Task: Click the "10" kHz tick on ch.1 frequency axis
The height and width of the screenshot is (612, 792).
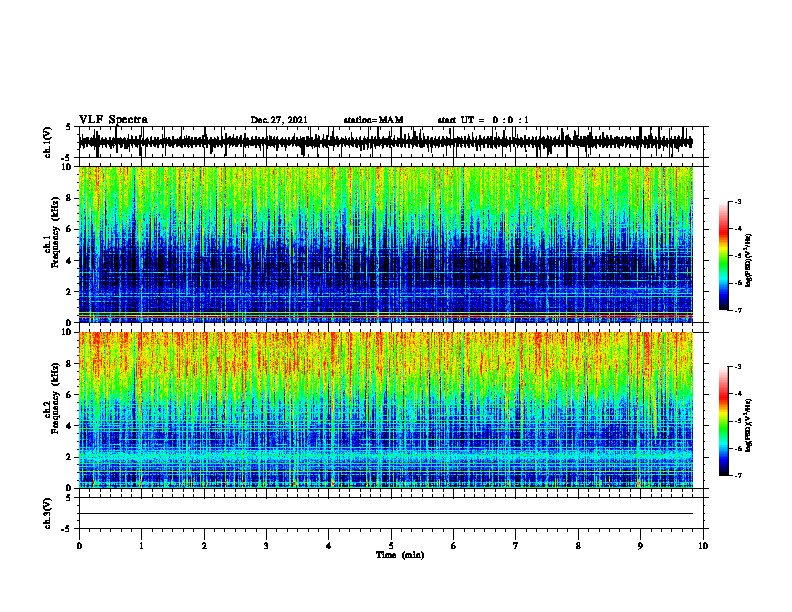Action: point(67,167)
